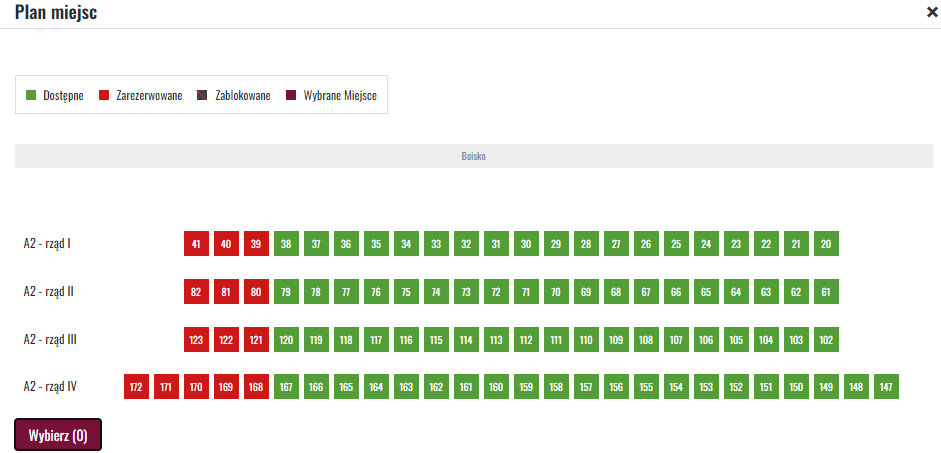Select seat 33 in row I
Screen dimensions: 941x453
click(436, 244)
